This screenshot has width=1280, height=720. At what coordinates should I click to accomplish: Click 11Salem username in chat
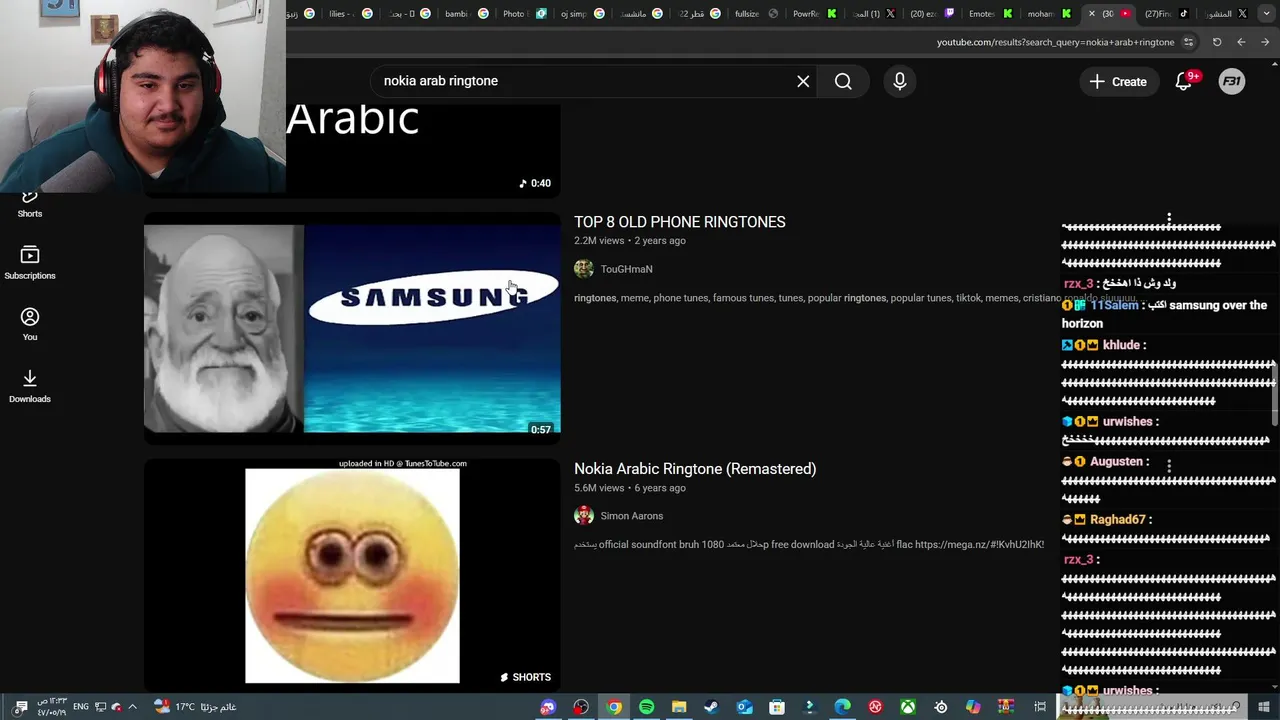tap(1114, 305)
